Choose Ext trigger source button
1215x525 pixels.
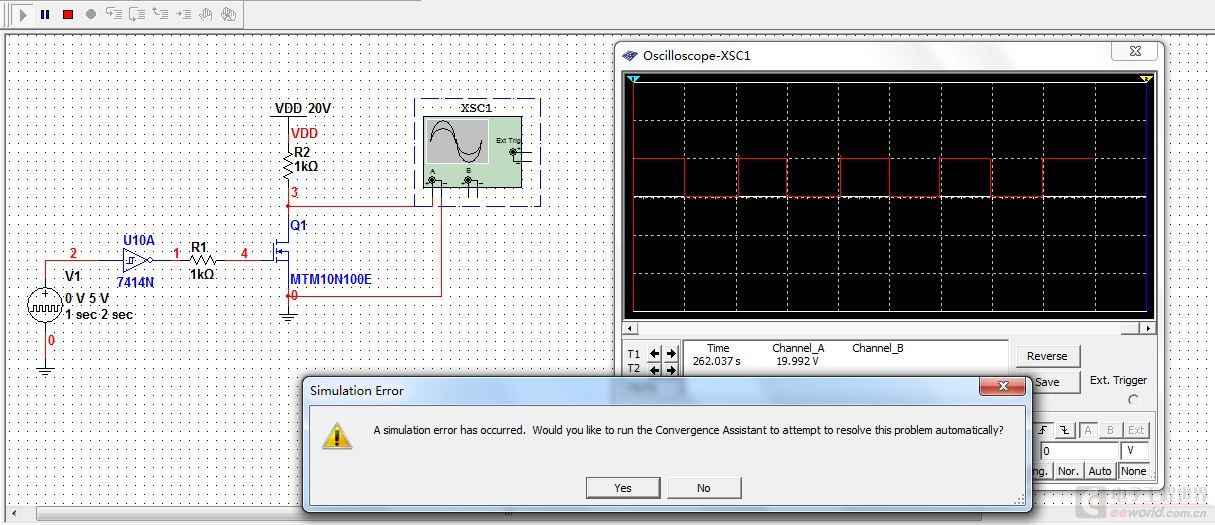pyautogui.click(x=1135, y=430)
